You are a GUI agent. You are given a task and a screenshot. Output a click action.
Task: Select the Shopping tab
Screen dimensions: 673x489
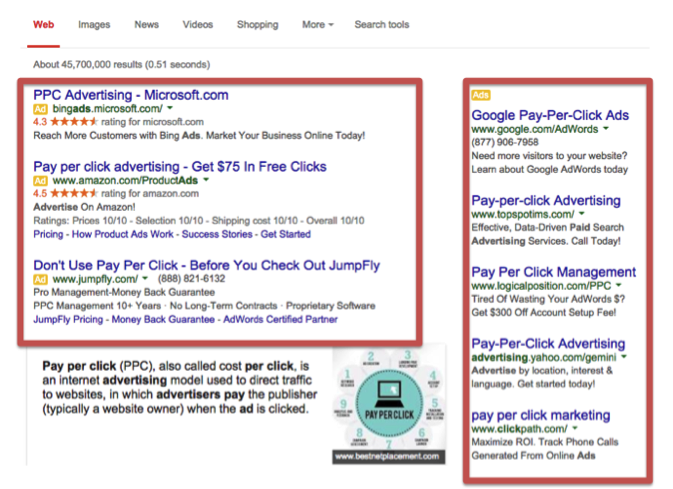(x=257, y=24)
